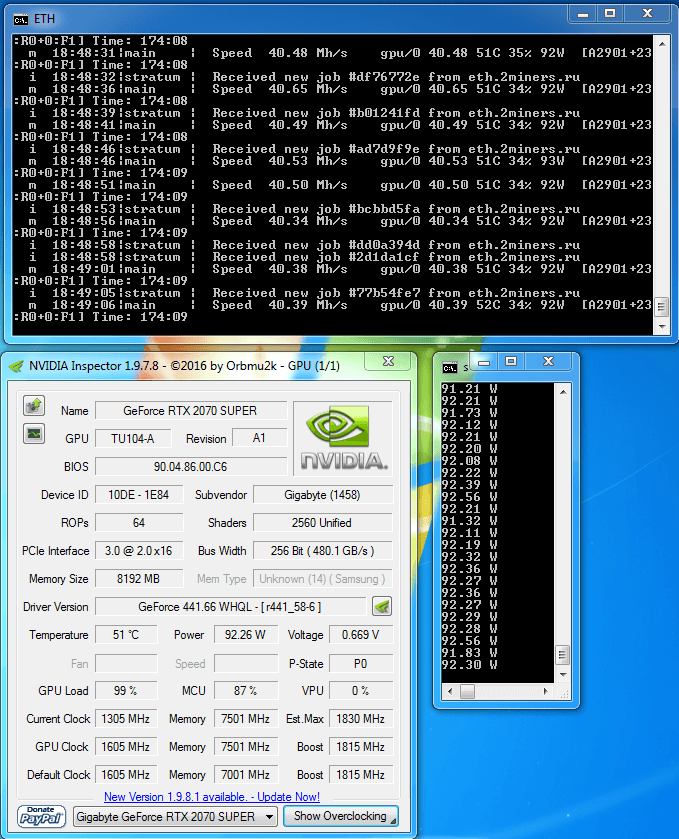Click the BIOS version field
679x839 pixels.
click(x=190, y=467)
